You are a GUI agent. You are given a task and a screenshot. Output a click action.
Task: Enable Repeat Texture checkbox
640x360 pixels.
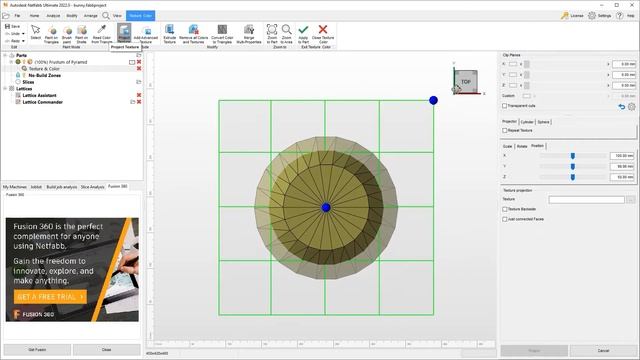[504, 130]
